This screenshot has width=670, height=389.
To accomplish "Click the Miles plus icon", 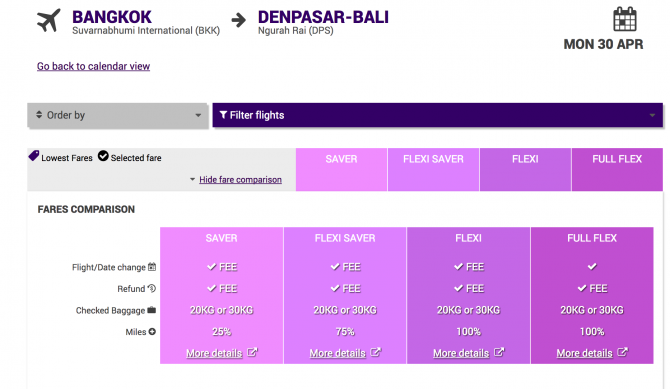I will point(152,331).
